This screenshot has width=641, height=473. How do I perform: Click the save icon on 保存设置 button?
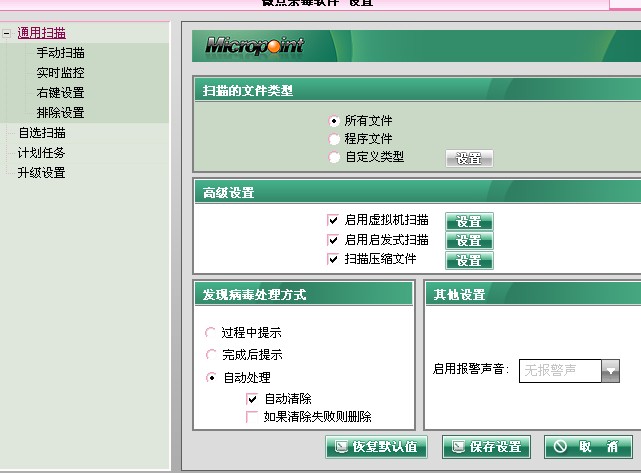coord(458,446)
